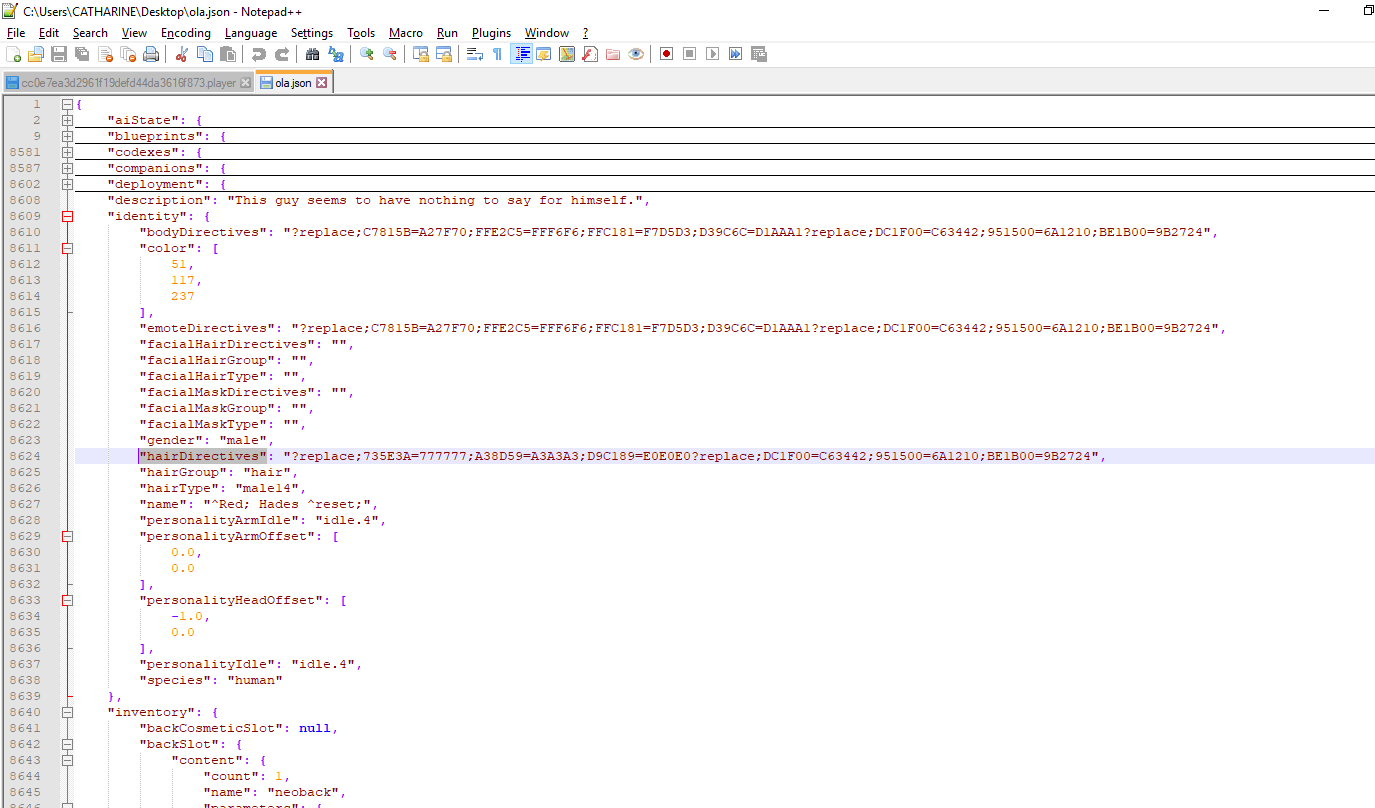1375x808 pixels.
Task: Click line number 8608 in the margin
Action: tap(25, 200)
